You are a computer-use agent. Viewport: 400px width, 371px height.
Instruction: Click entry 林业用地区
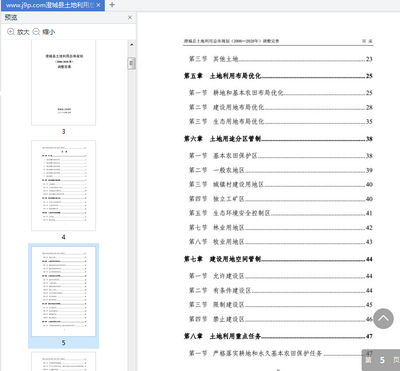pos(280,228)
